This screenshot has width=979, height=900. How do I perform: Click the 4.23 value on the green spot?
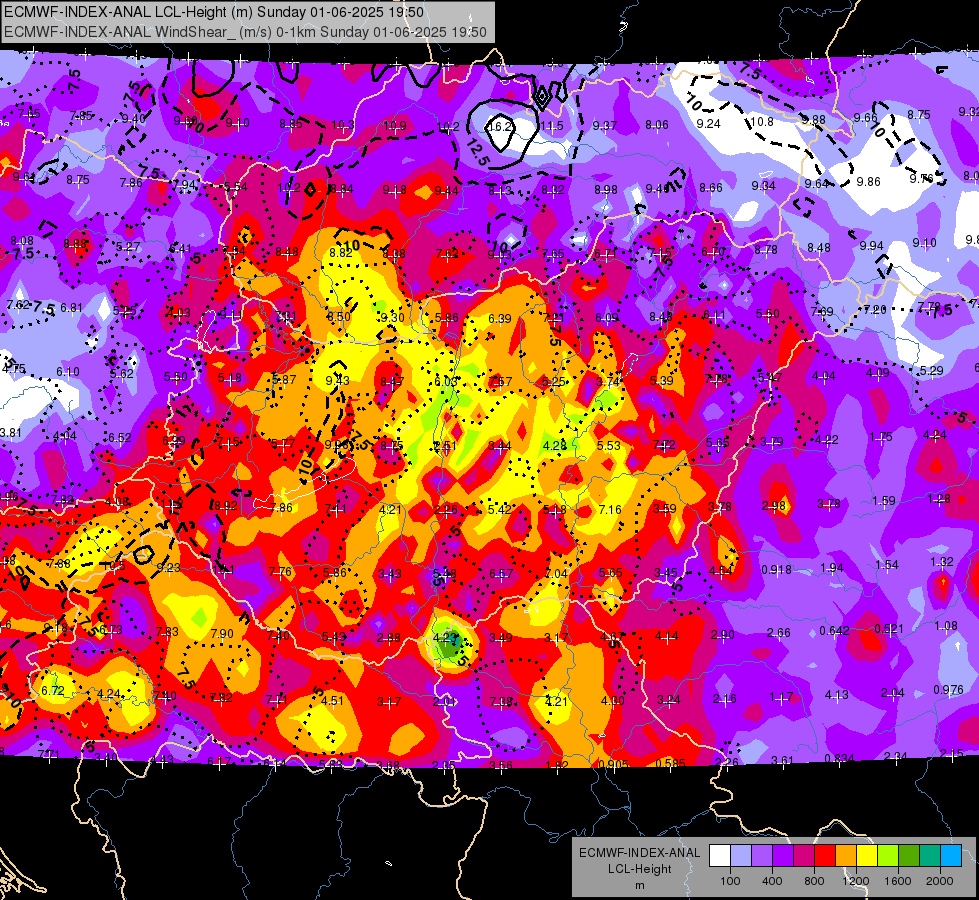(x=445, y=638)
